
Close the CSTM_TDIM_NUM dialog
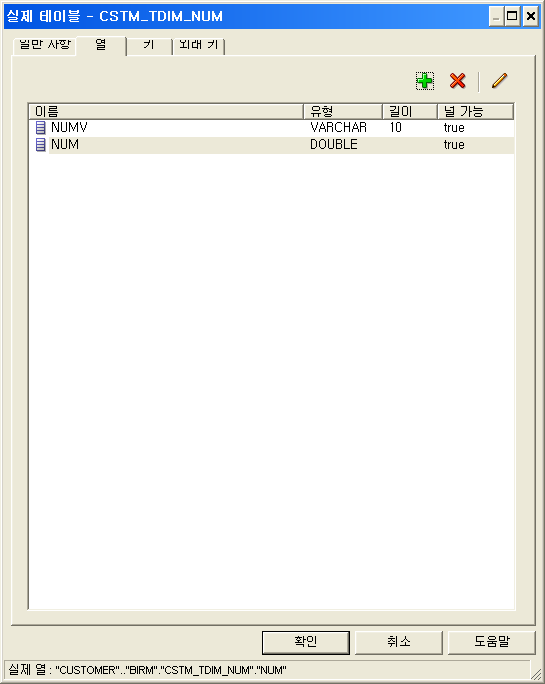click(531, 17)
